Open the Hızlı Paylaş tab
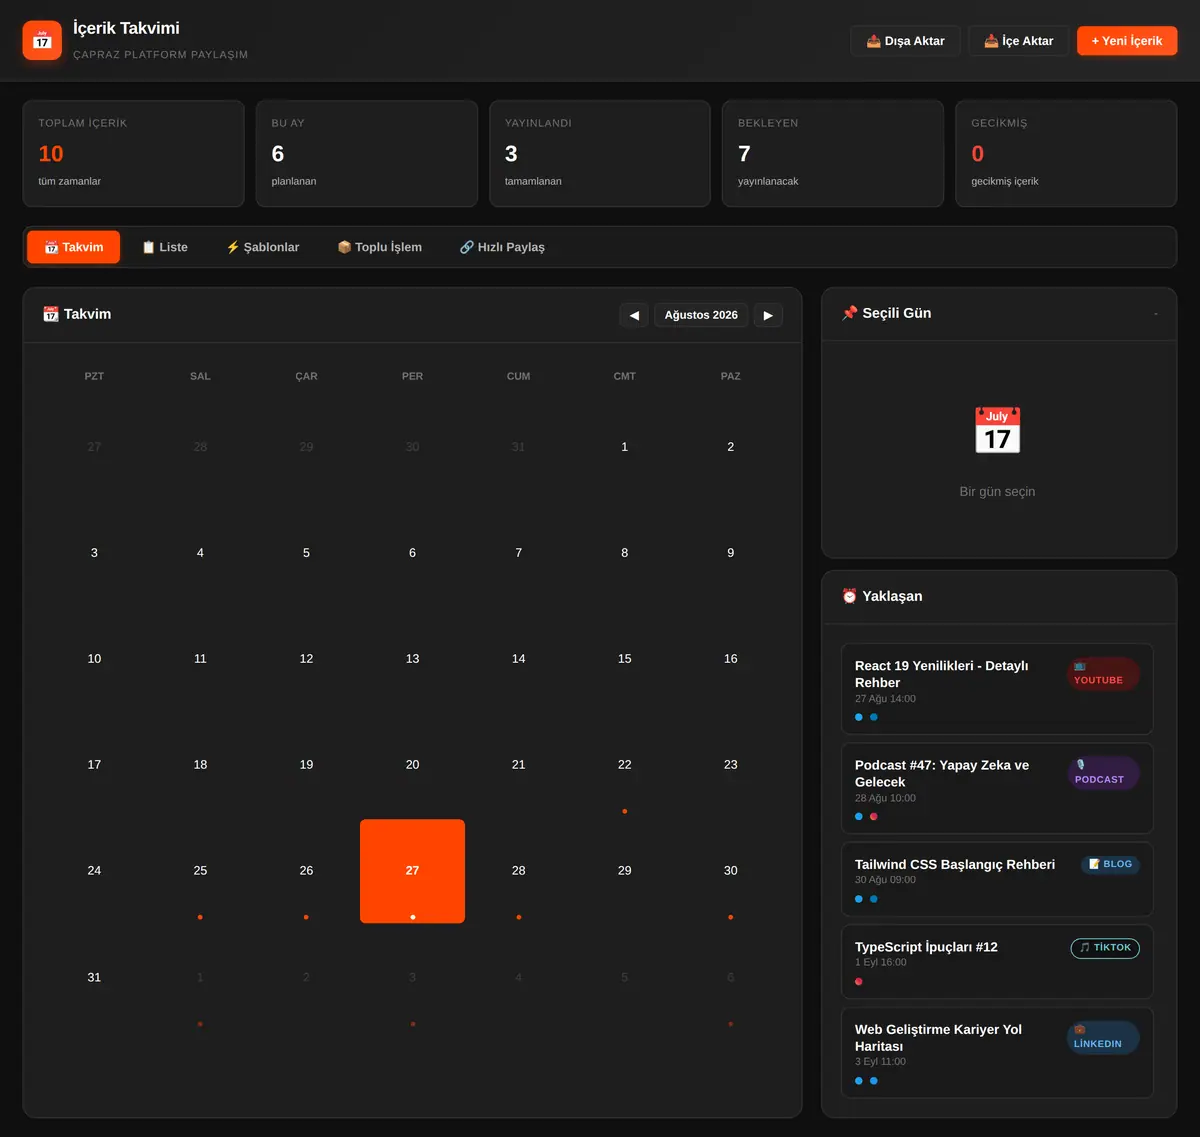Screen dimensions: 1200x1137 (502, 247)
